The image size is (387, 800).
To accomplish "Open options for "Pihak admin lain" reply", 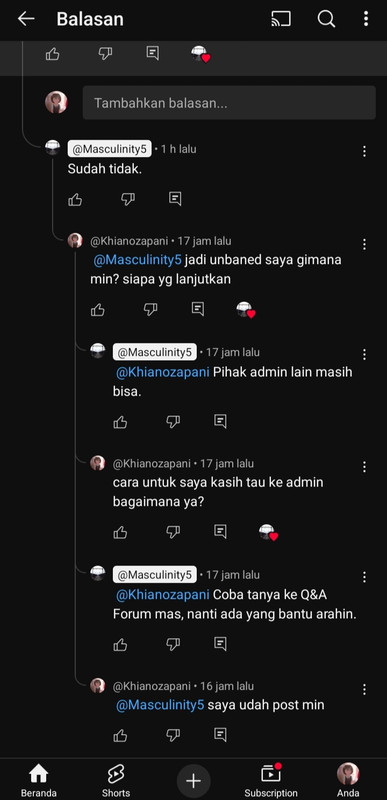I will 364,354.
